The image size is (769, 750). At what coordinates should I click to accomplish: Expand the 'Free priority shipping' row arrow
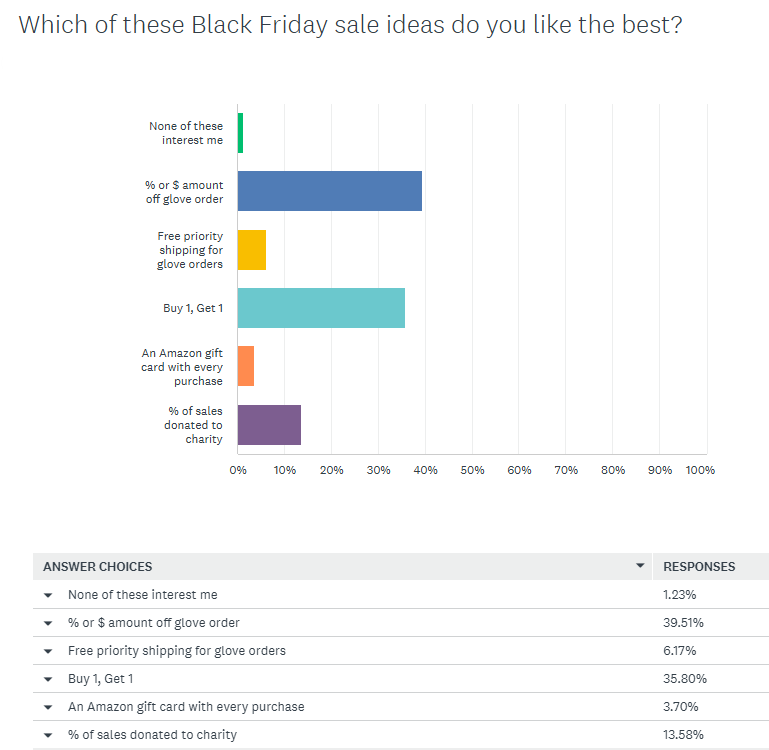(48, 651)
